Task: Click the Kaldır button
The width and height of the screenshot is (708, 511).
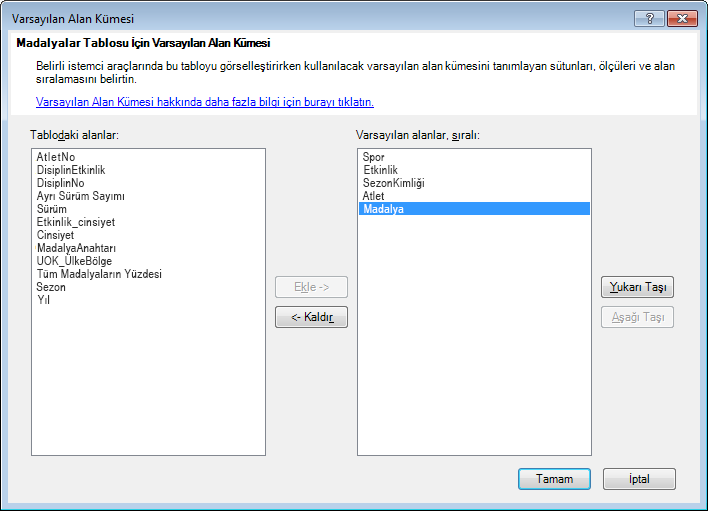Action: coord(312,317)
